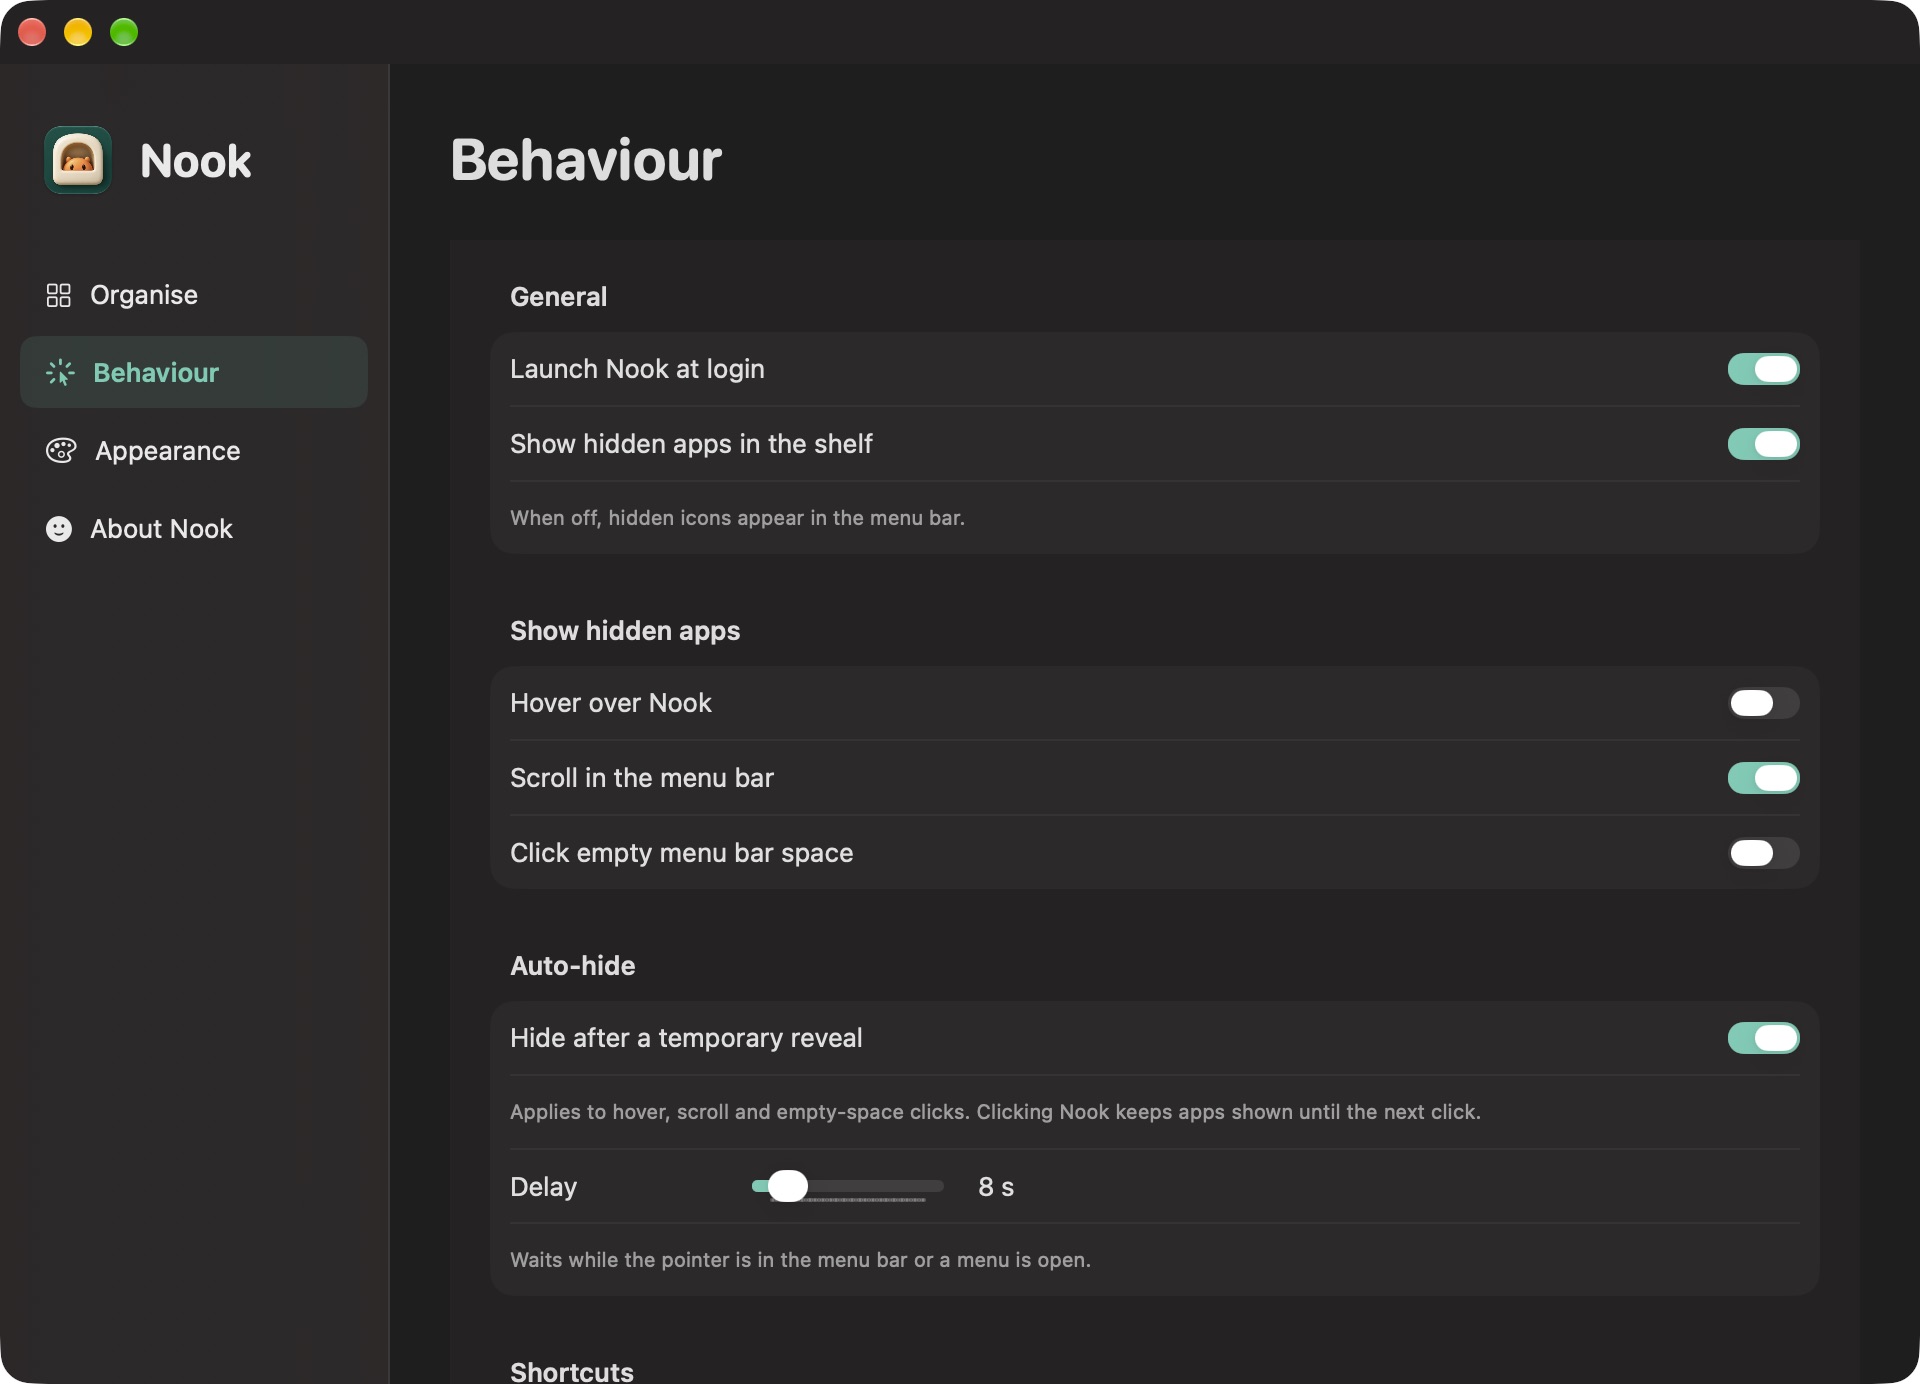Close the window with the red button
Screen dimensions: 1920x1384
[x=33, y=32]
